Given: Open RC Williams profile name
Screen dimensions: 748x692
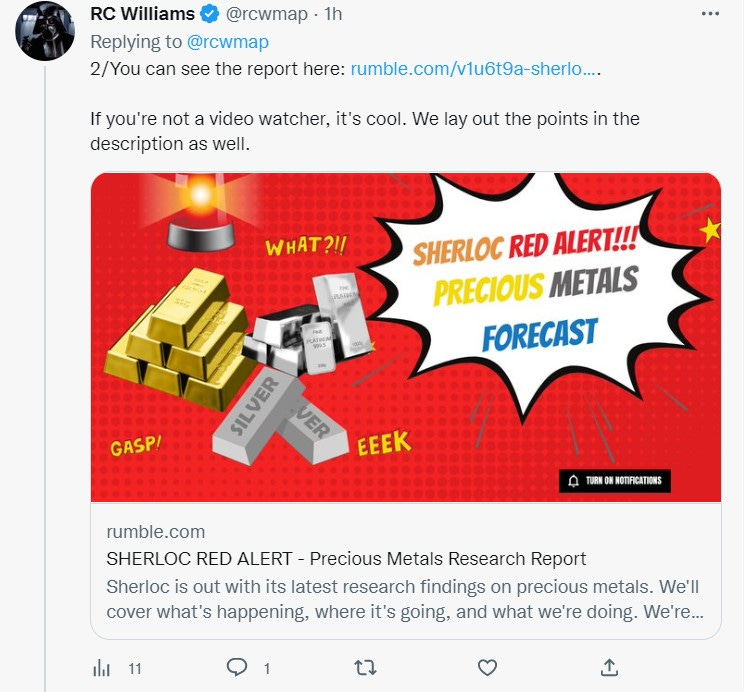Looking at the screenshot, I should tap(143, 14).
